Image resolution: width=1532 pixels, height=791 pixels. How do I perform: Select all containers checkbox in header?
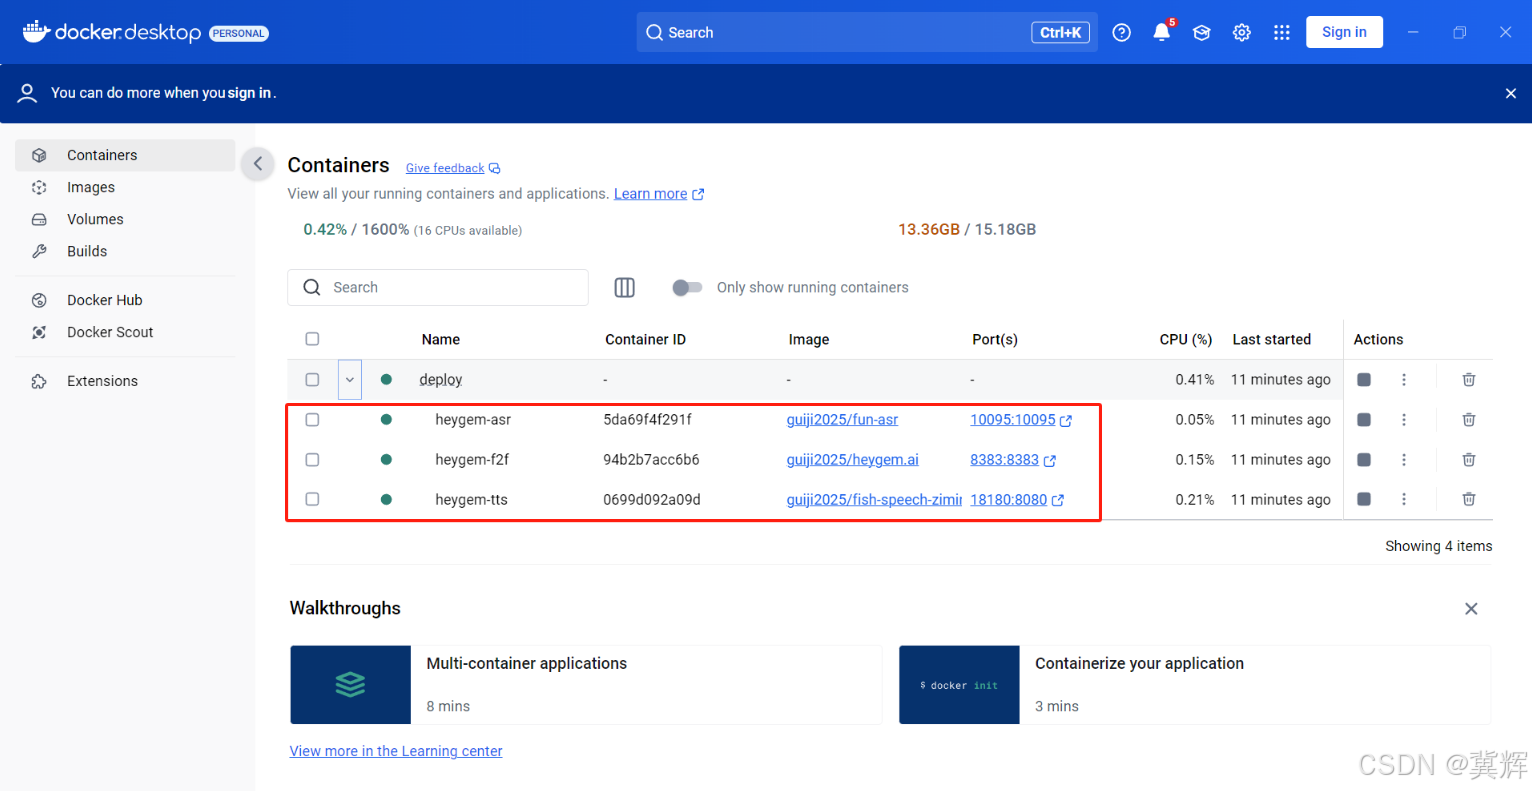(312, 339)
